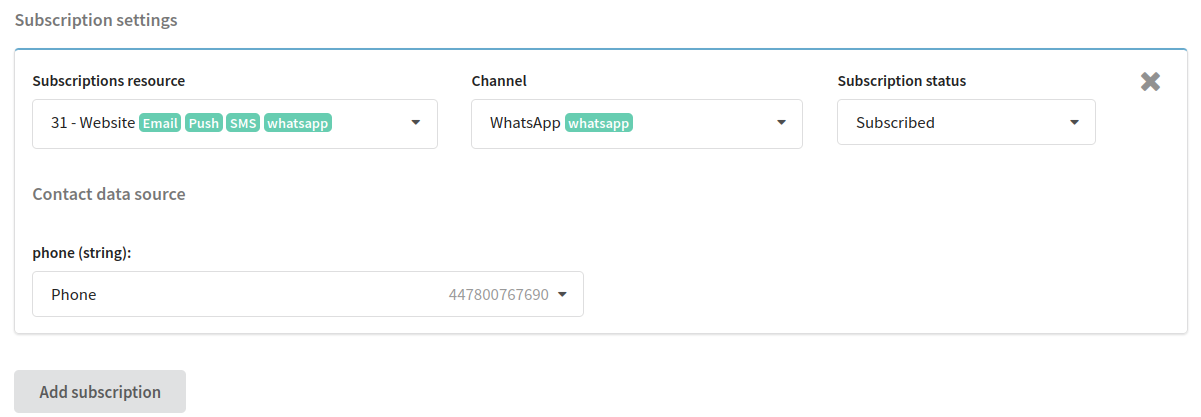The height and width of the screenshot is (417, 1201).
Task: Click the Email tag in Subscriptions resource
Action: point(160,123)
